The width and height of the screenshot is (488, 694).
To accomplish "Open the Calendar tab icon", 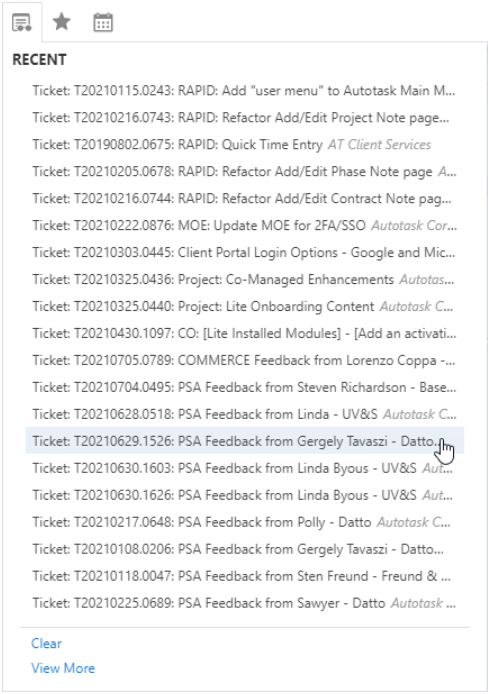I will pos(103,22).
